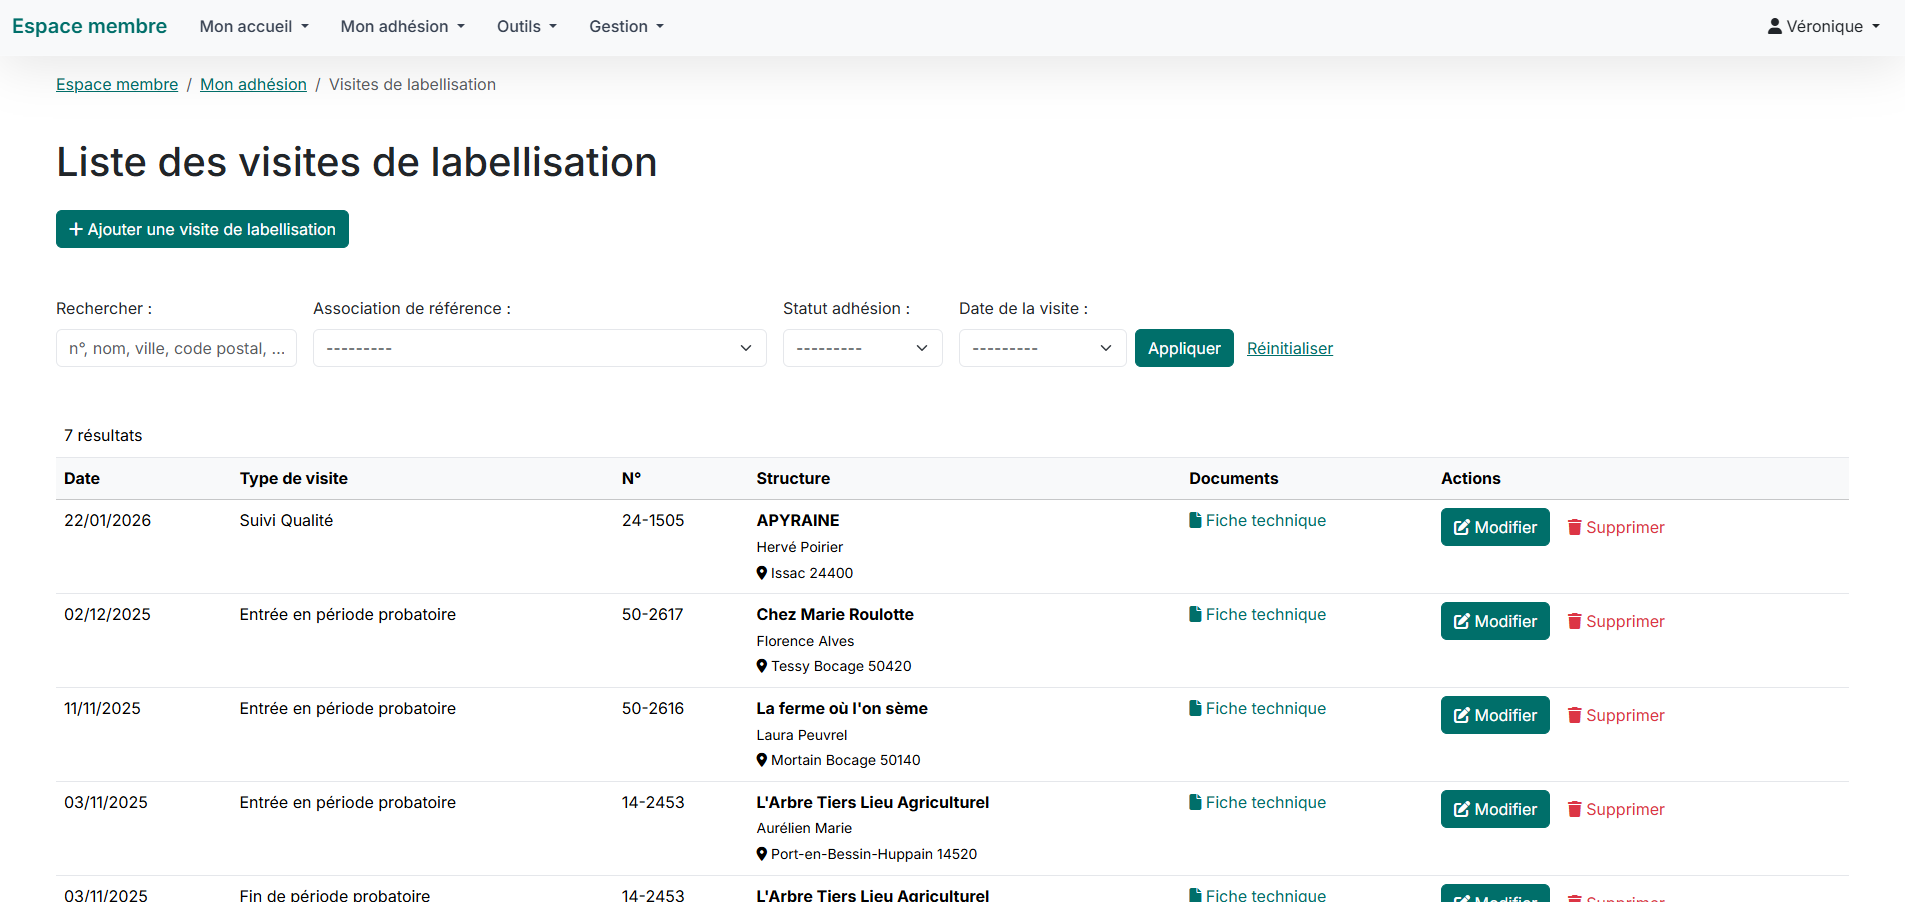Open the Outils navigation menu
The image size is (1905, 902).
pyautogui.click(x=526, y=26)
